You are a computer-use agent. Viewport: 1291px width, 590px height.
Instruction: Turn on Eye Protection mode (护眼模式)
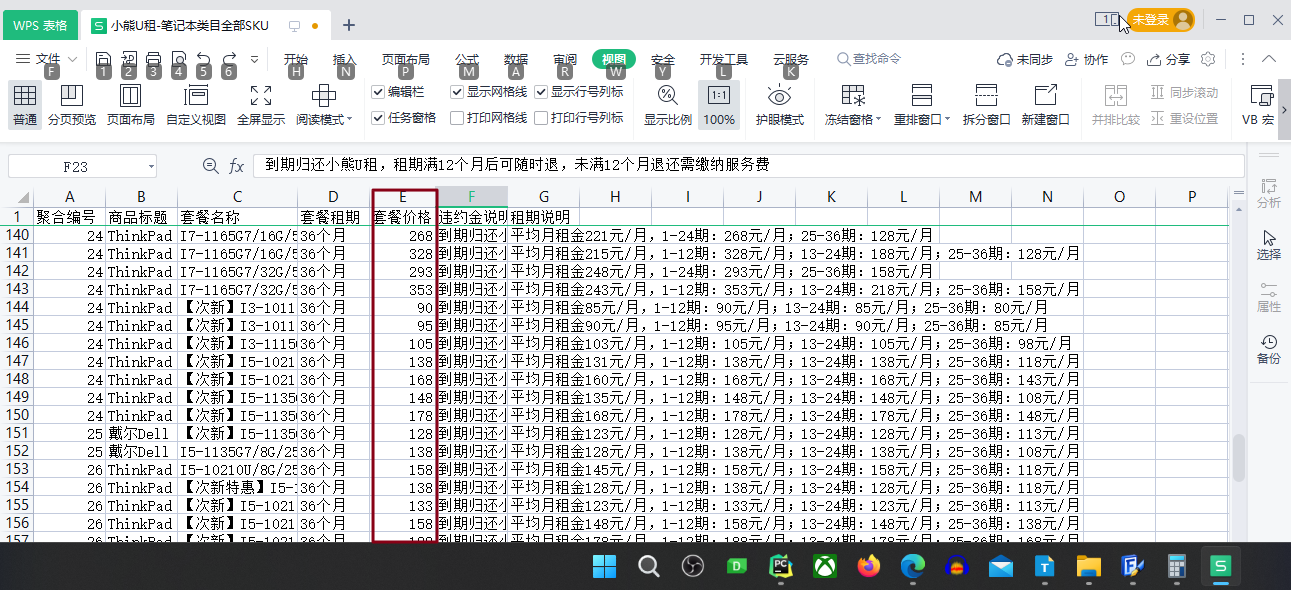click(779, 106)
